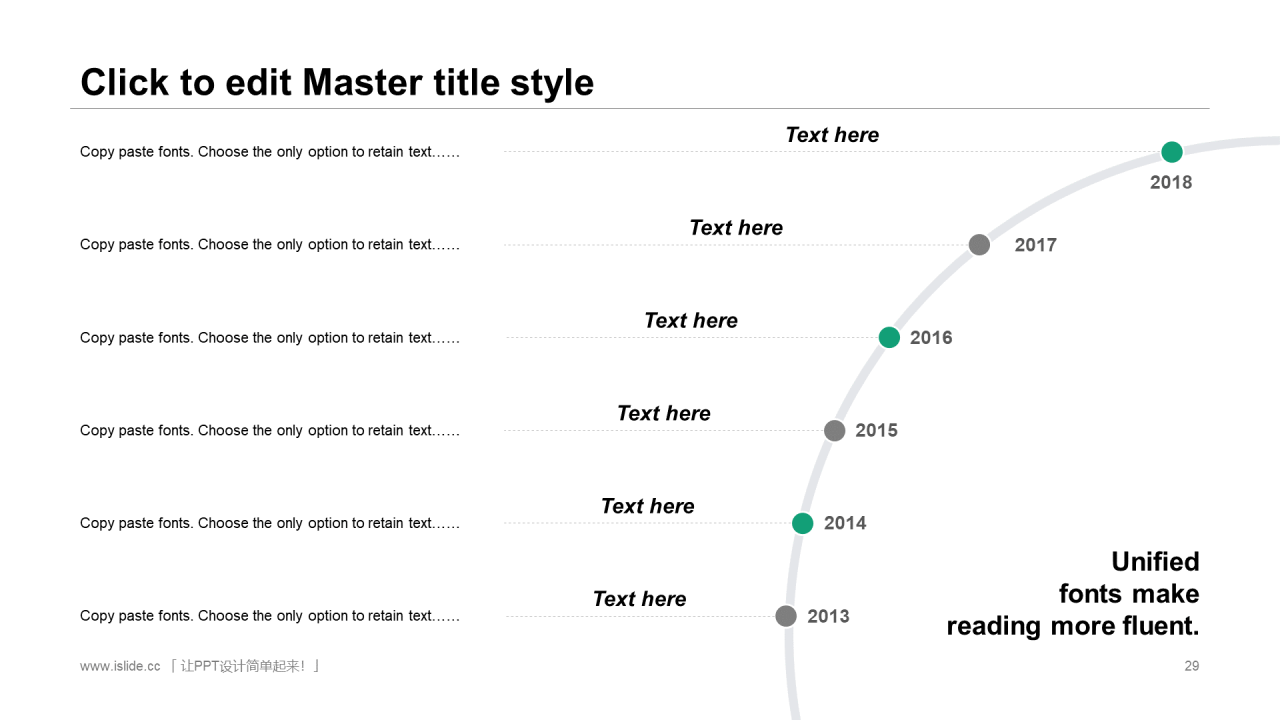
Task: Select the gray 2015 timeline marker
Action: pyautogui.click(x=835, y=431)
